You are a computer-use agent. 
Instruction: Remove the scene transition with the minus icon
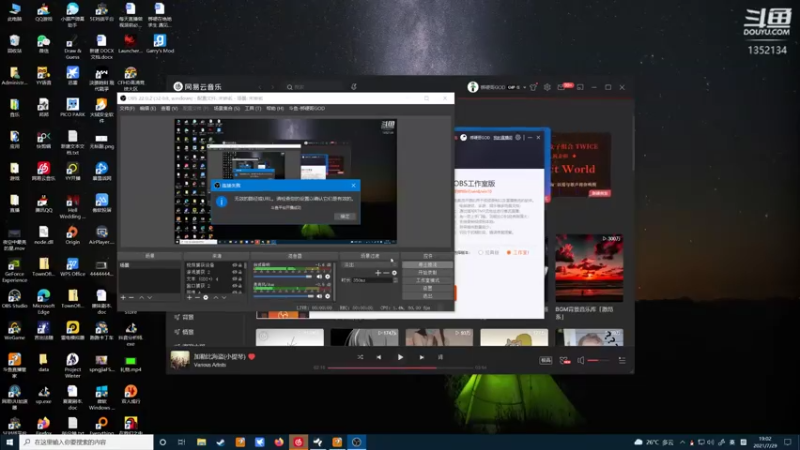point(386,273)
